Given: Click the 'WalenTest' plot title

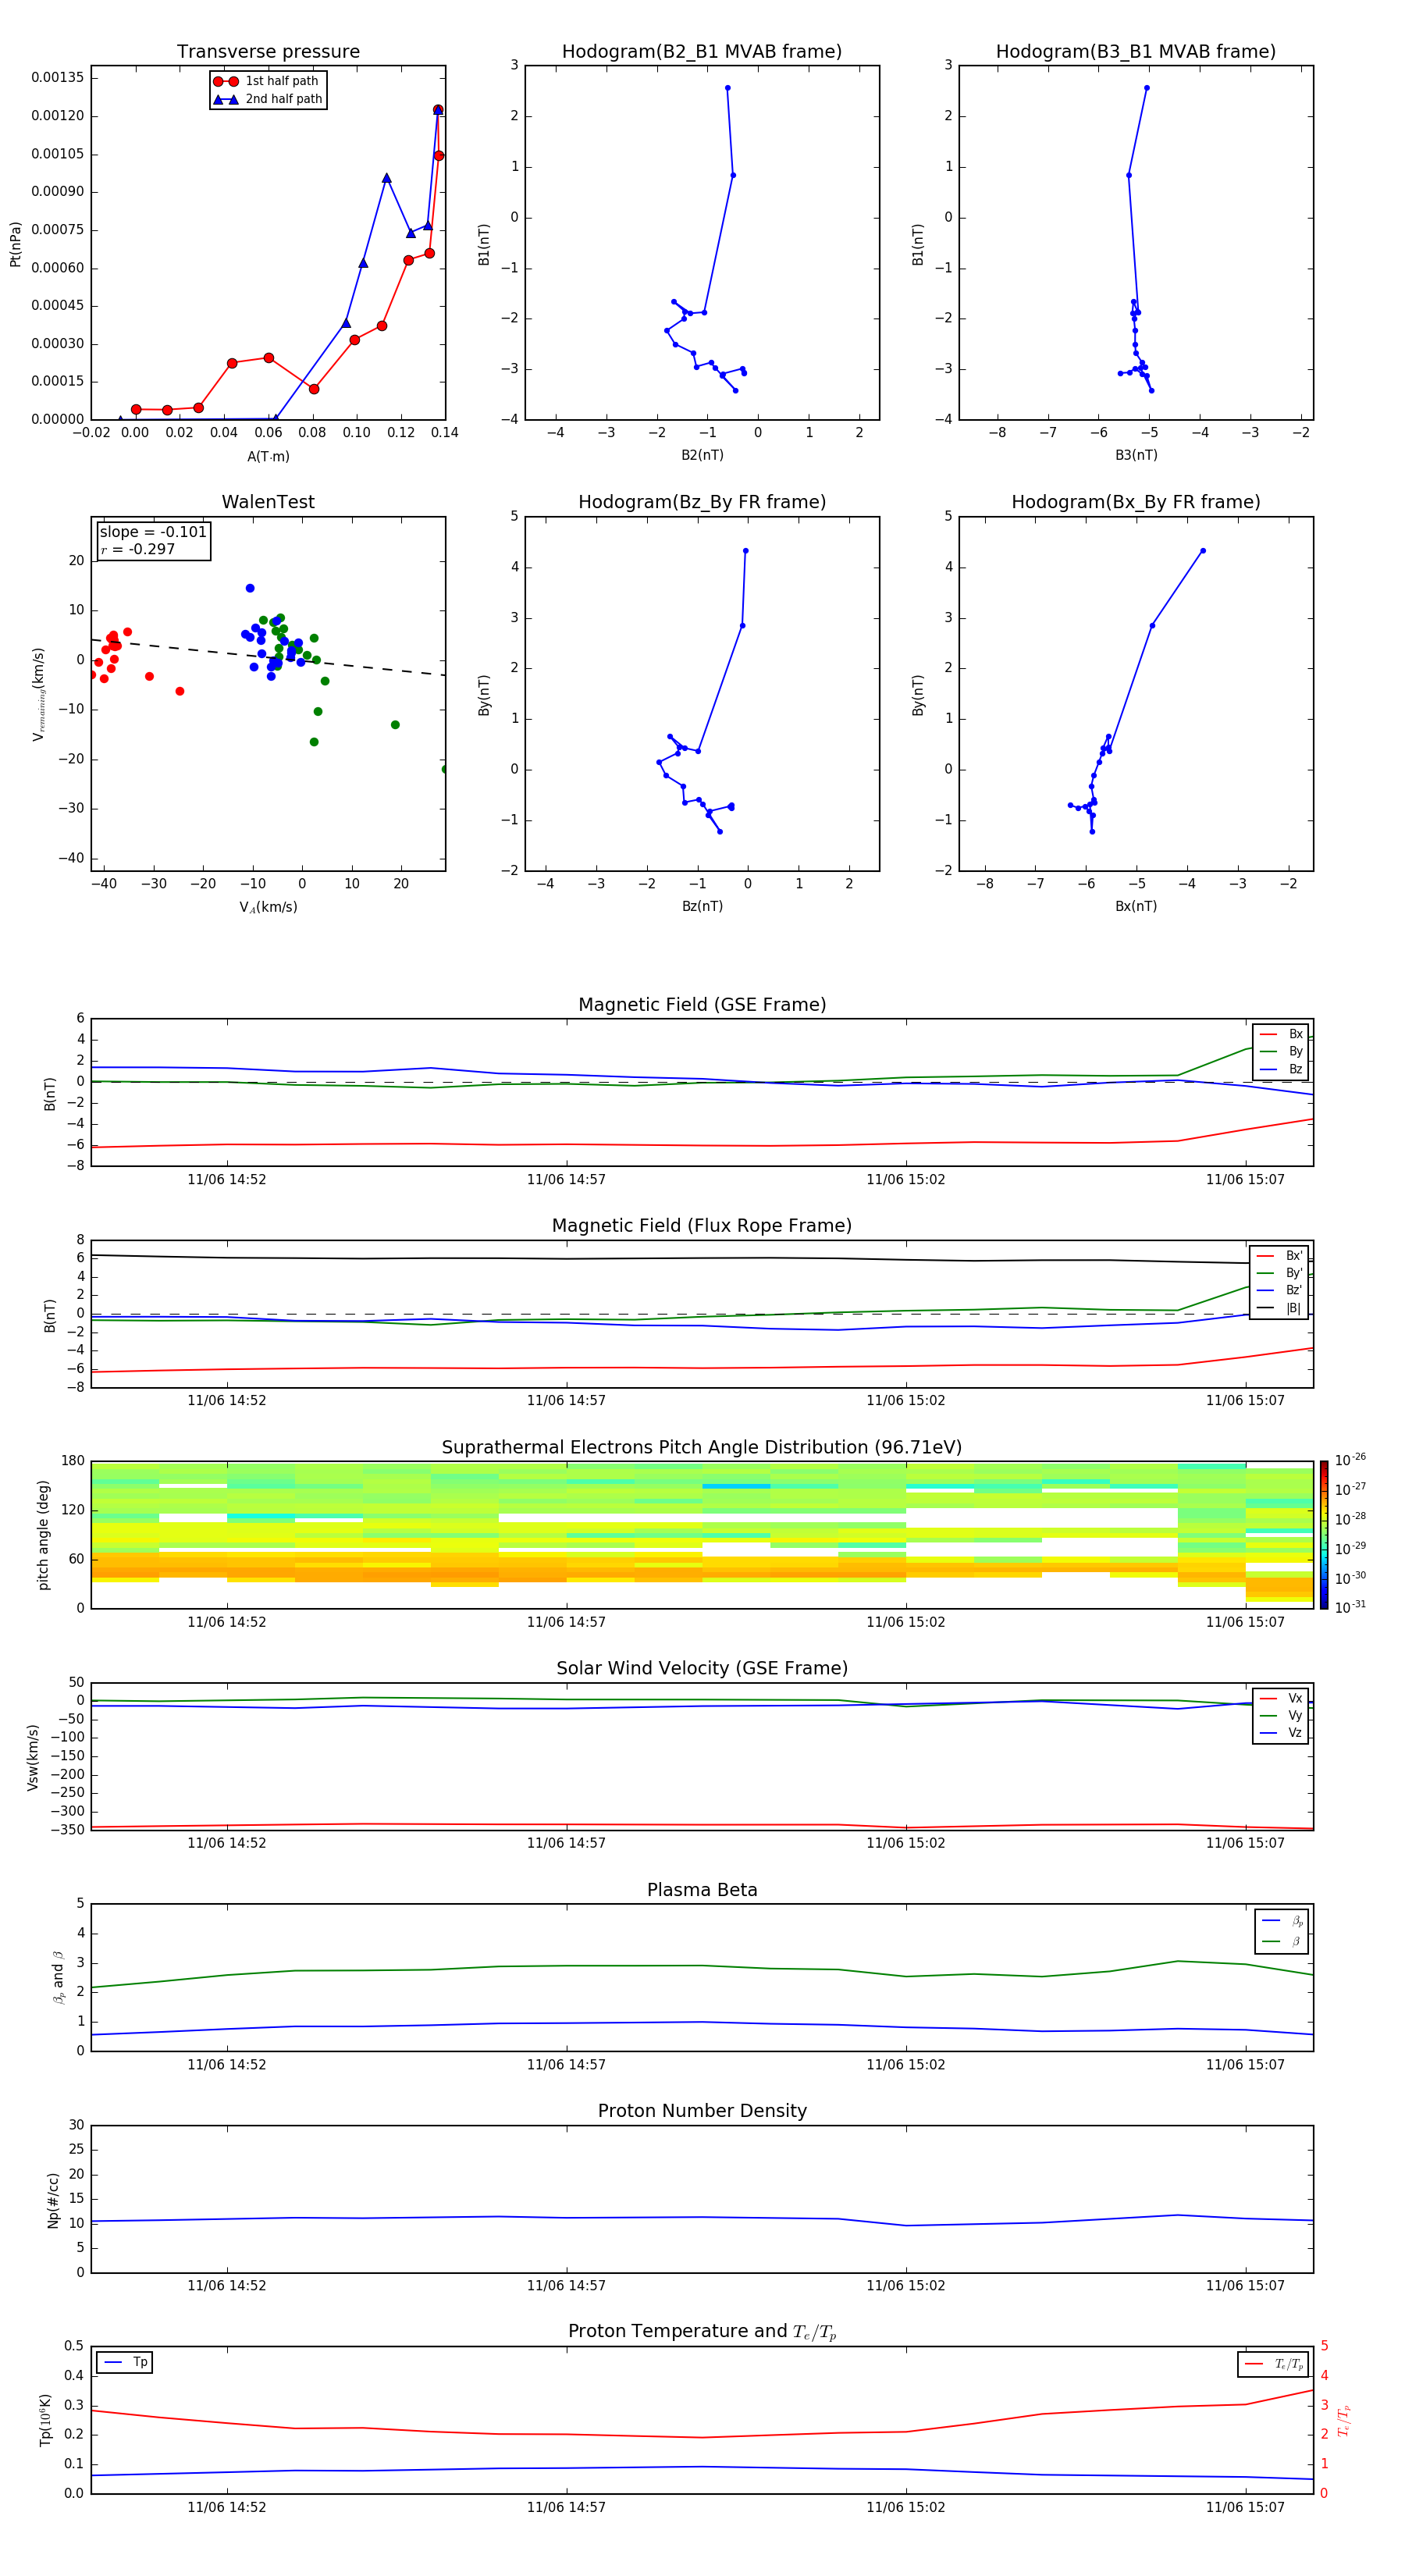Looking at the screenshot, I should coord(268,502).
